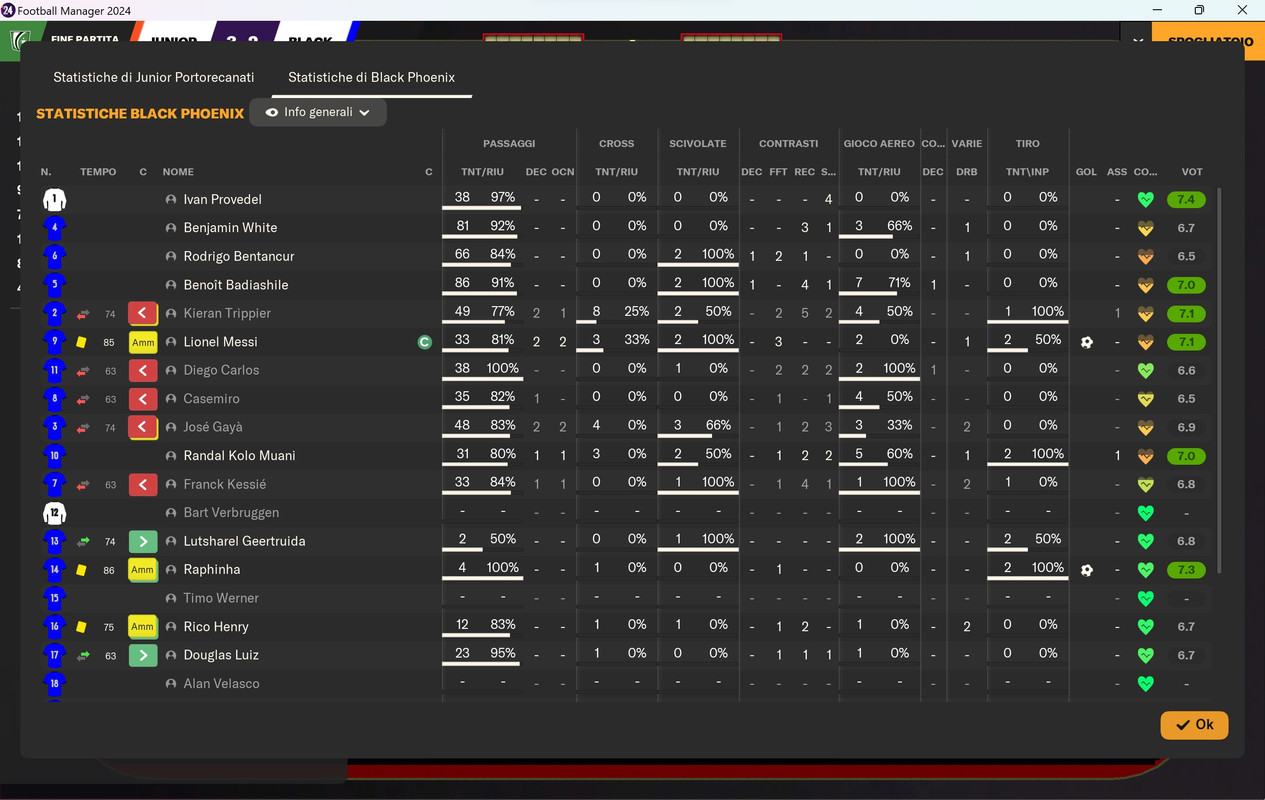Select the Statistiche di Black Phoenix tab
Viewport: 1265px width, 800px height.
[371, 77]
